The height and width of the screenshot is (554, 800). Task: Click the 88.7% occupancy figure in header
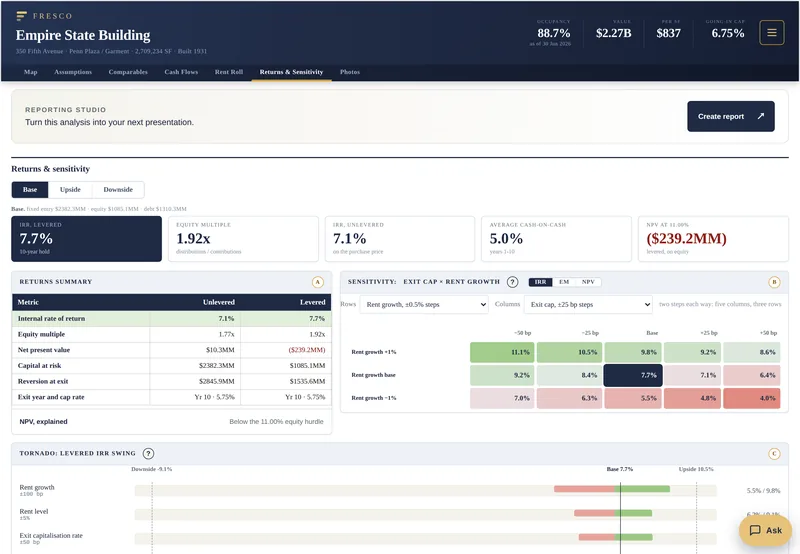point(554,33)
